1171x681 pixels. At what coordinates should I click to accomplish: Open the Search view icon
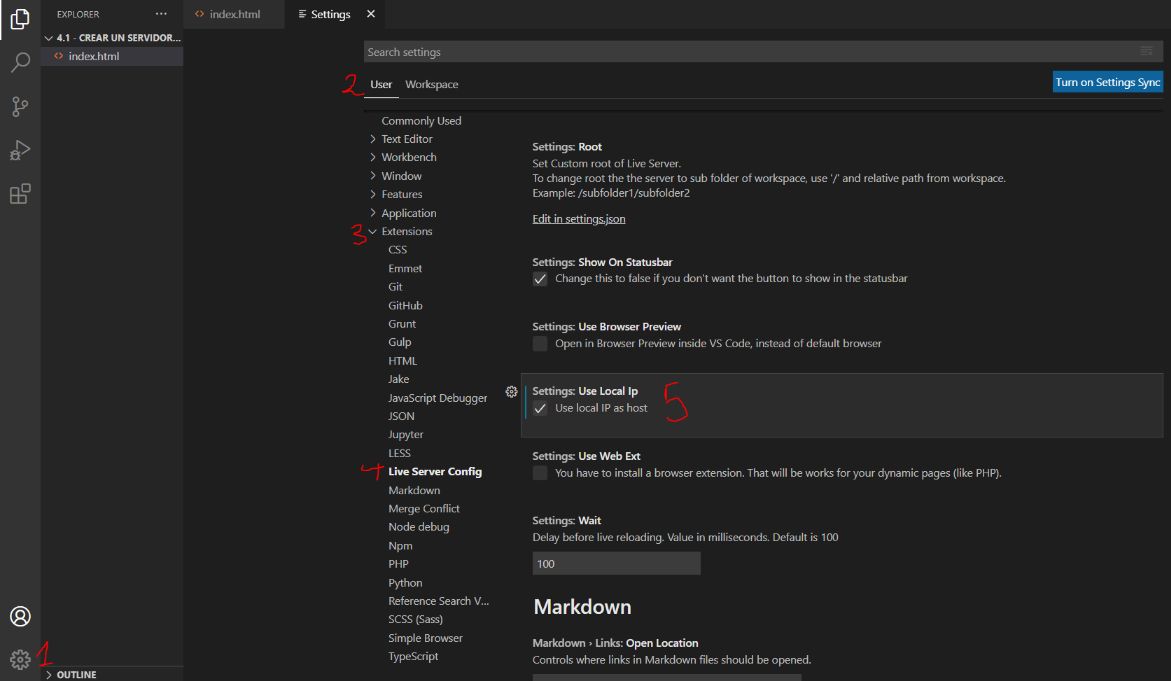point(20,63)
